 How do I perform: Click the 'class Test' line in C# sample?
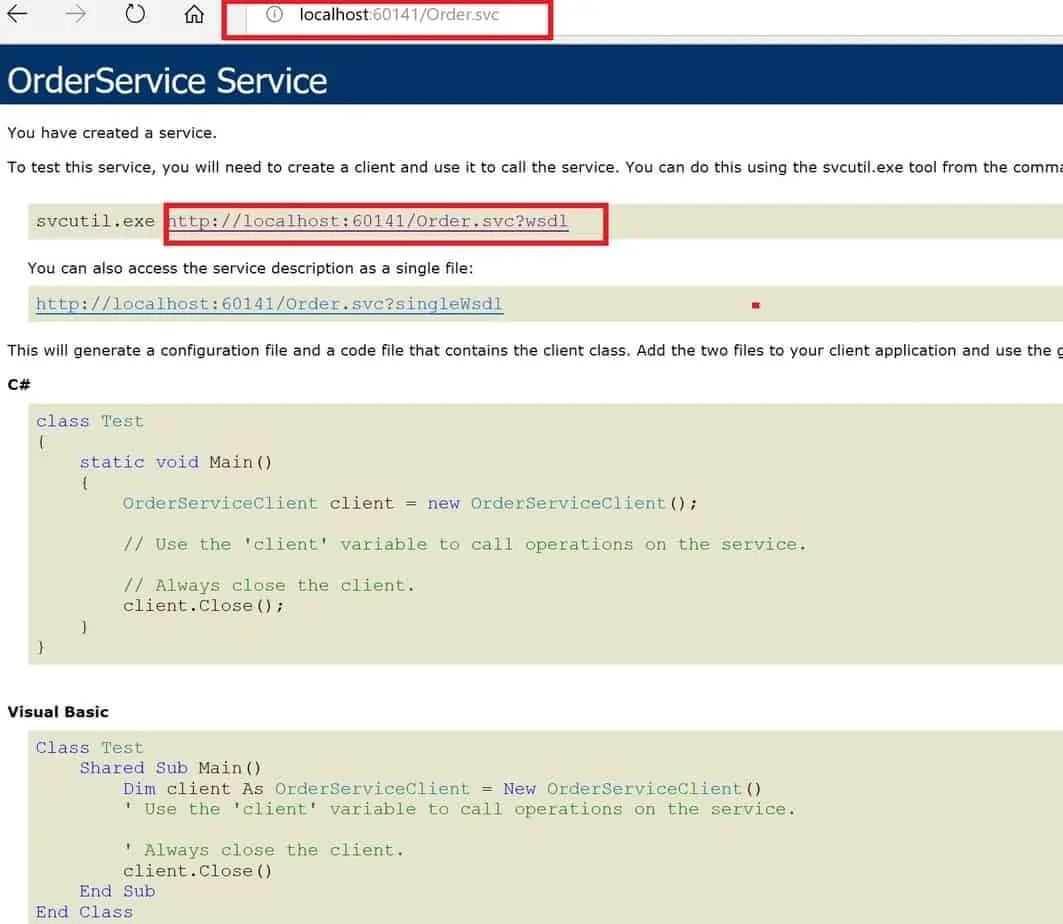[x=90, y=420]
